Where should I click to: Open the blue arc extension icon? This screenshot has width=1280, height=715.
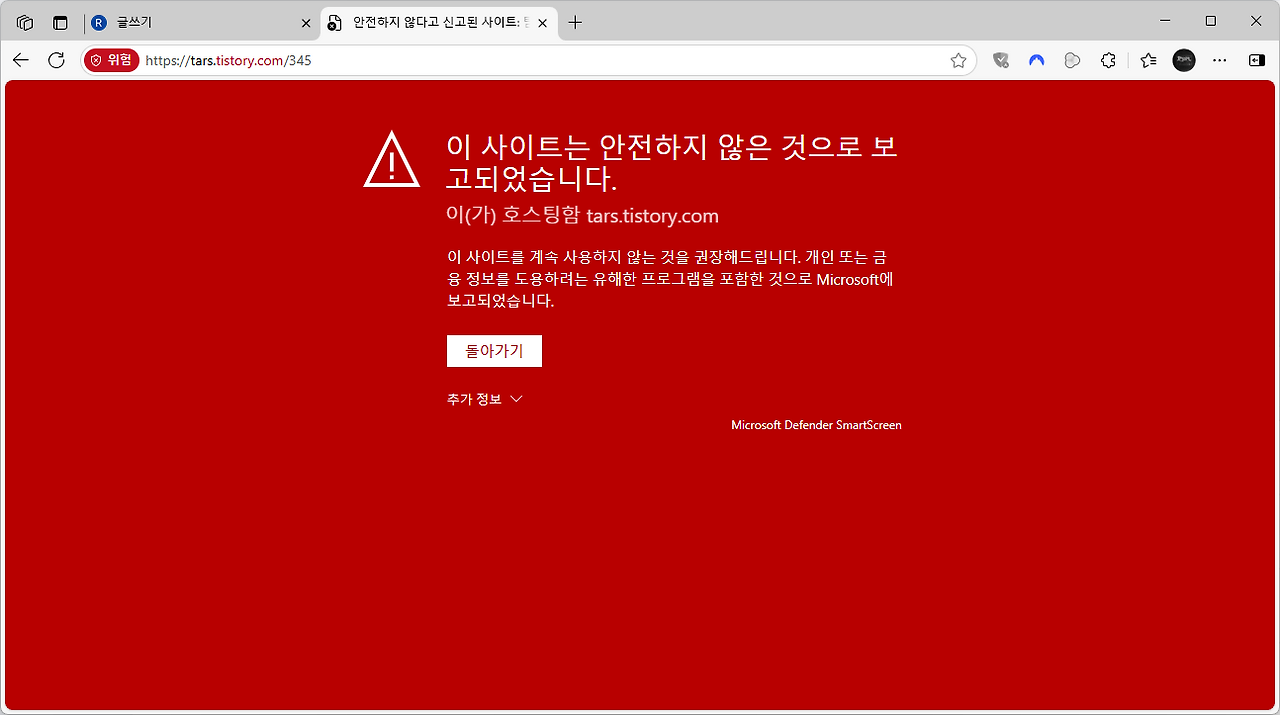1036,60
